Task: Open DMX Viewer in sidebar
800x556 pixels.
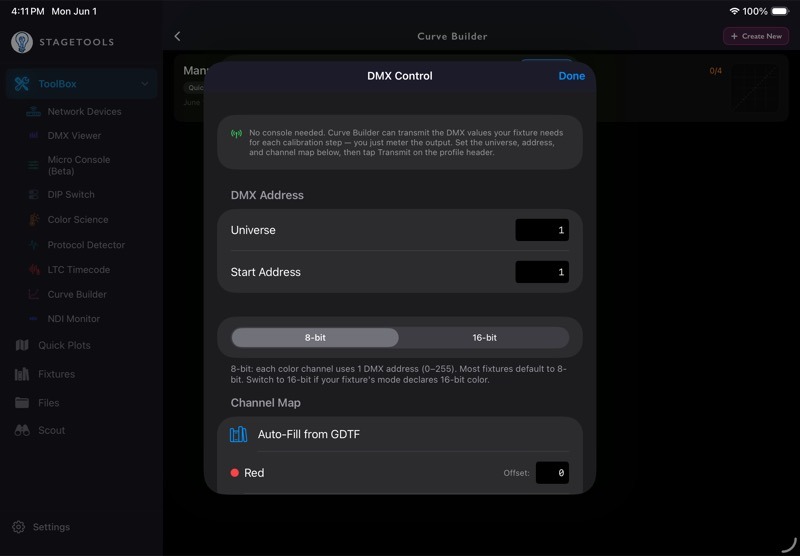Action: pyautogui.click(x=74, y=136)
